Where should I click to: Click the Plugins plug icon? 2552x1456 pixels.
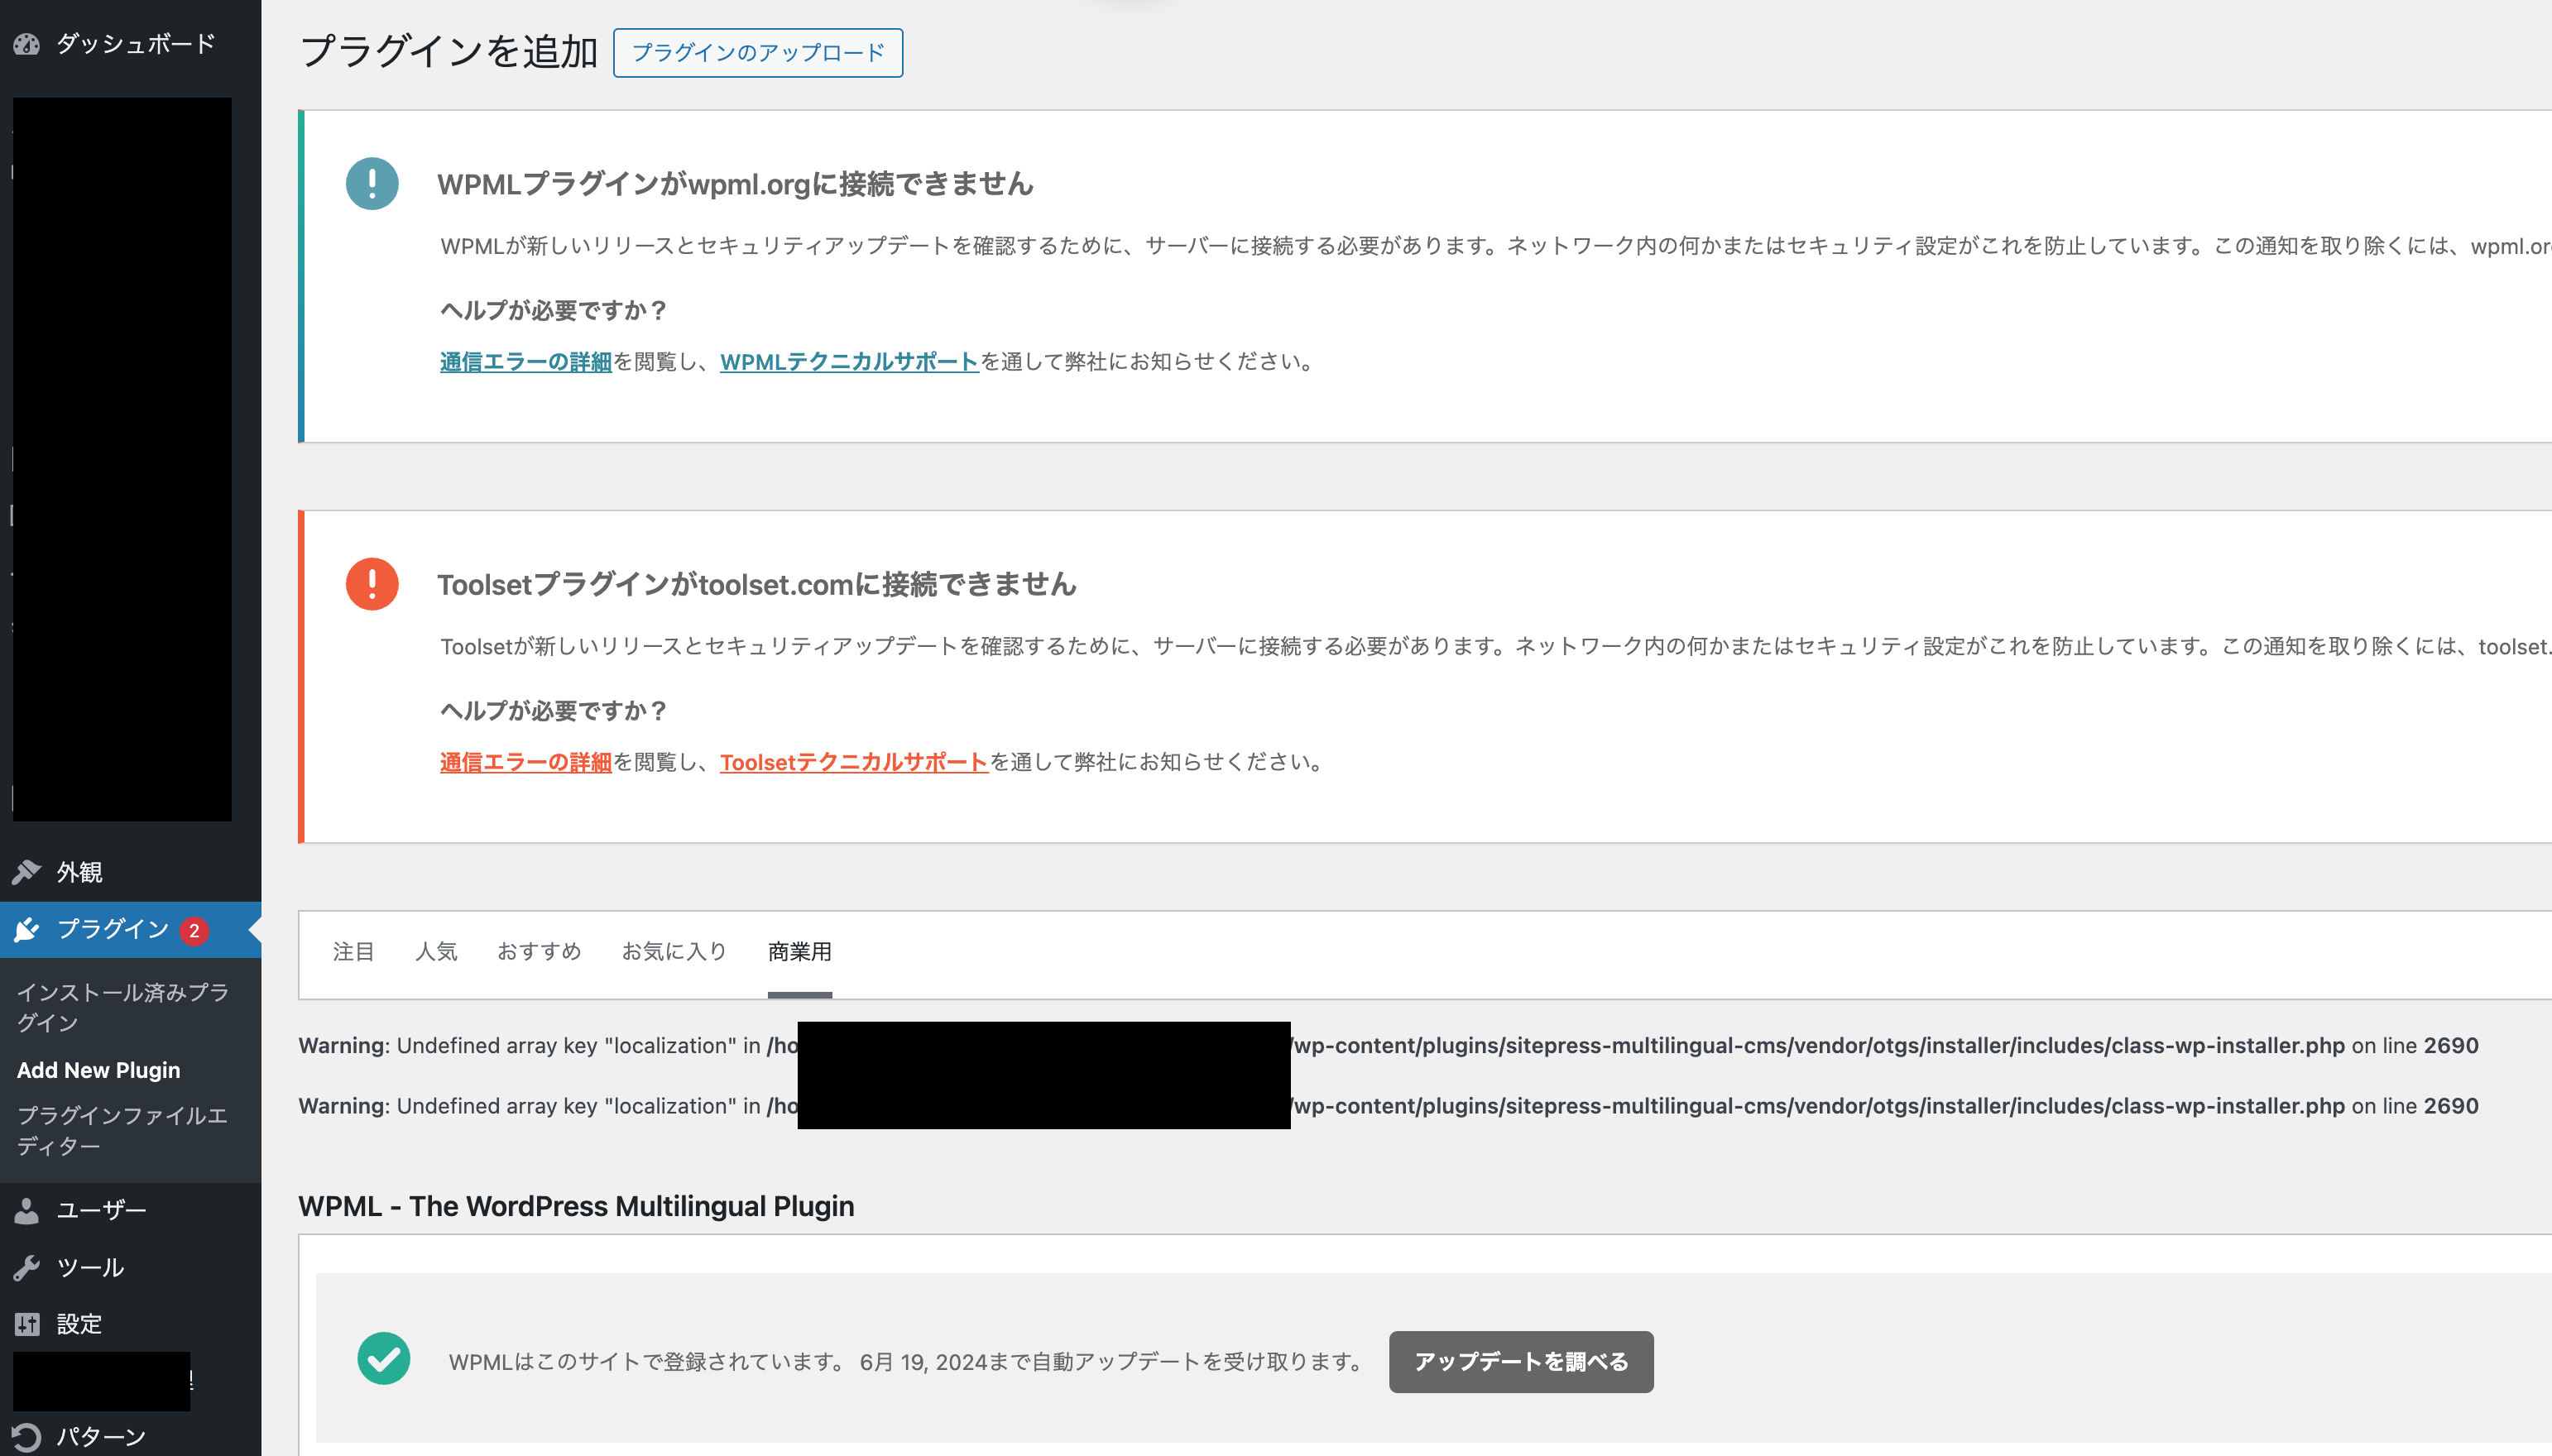point(27,930)
